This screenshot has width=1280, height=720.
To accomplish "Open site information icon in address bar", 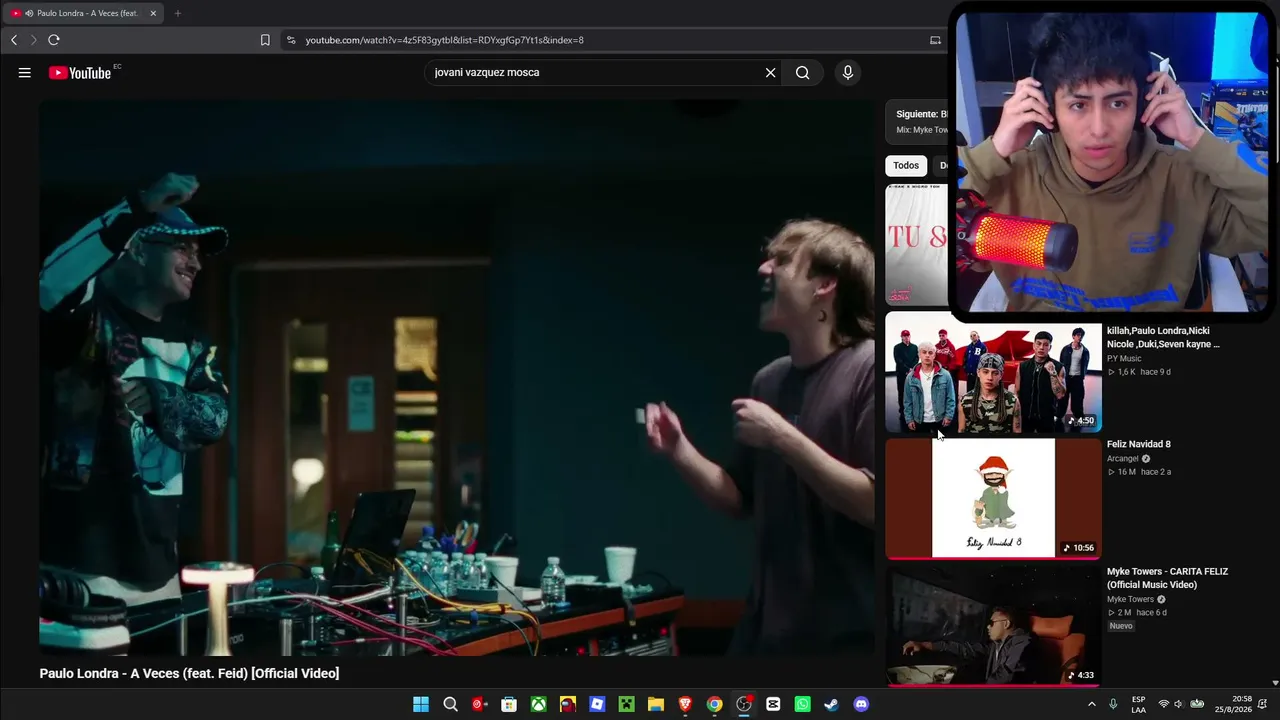I will click(291, 40).
